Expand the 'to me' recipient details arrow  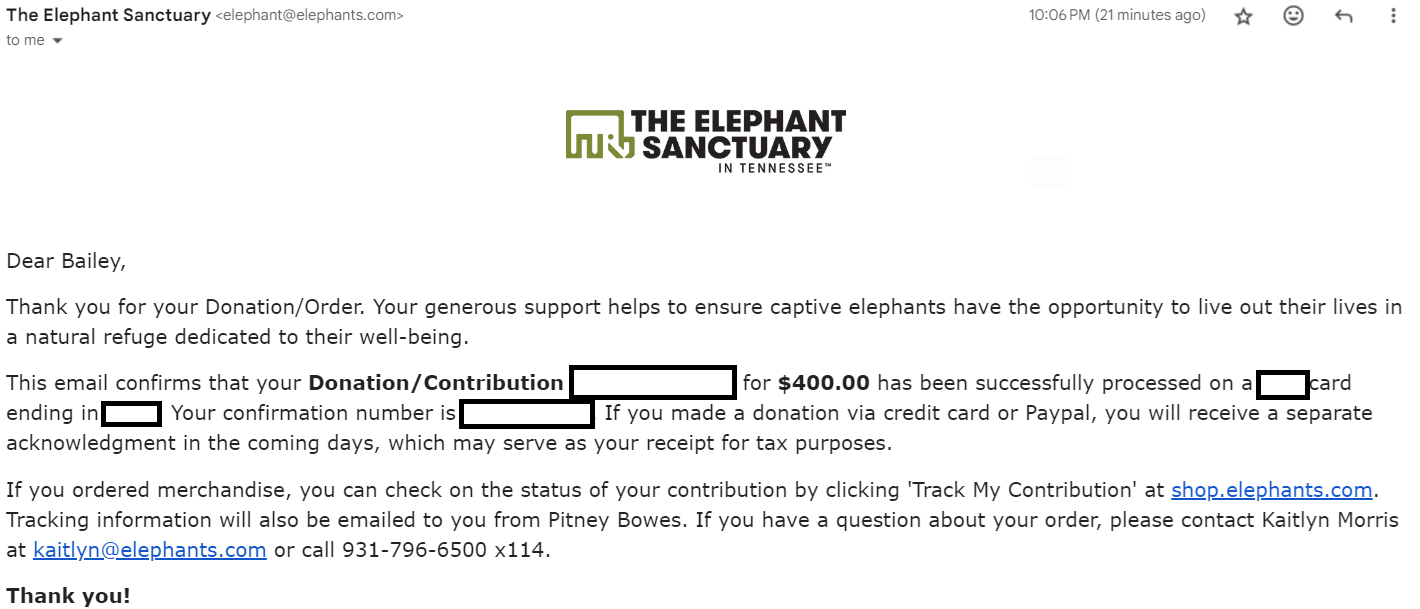(x=57, y=41)
